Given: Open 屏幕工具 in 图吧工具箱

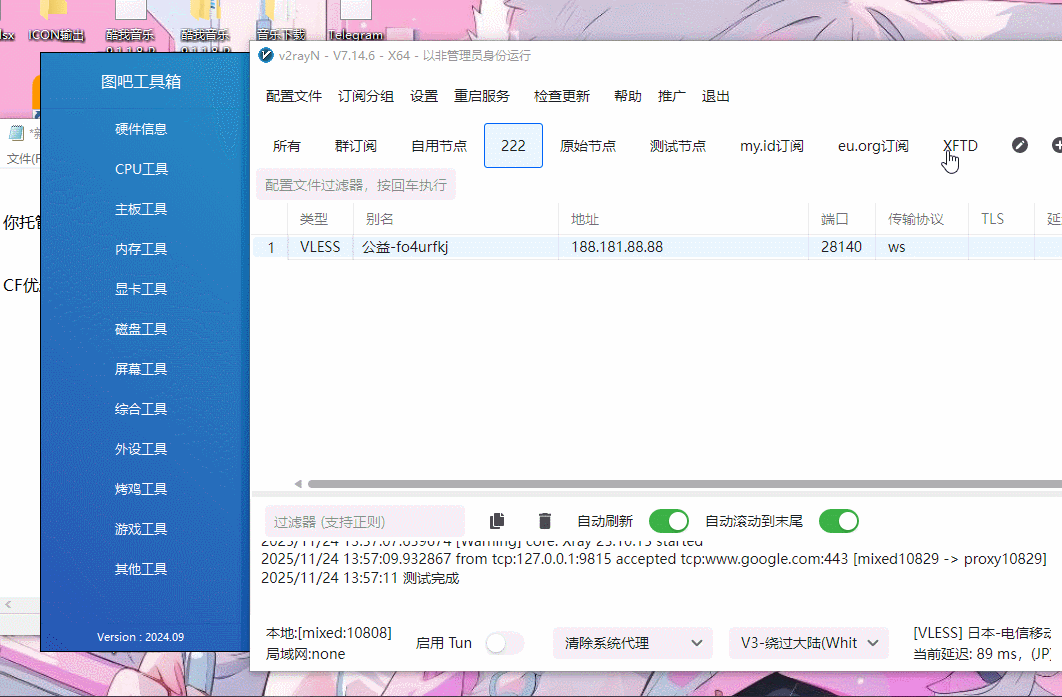Looking at the screenshot, I should tap(141, 368).
